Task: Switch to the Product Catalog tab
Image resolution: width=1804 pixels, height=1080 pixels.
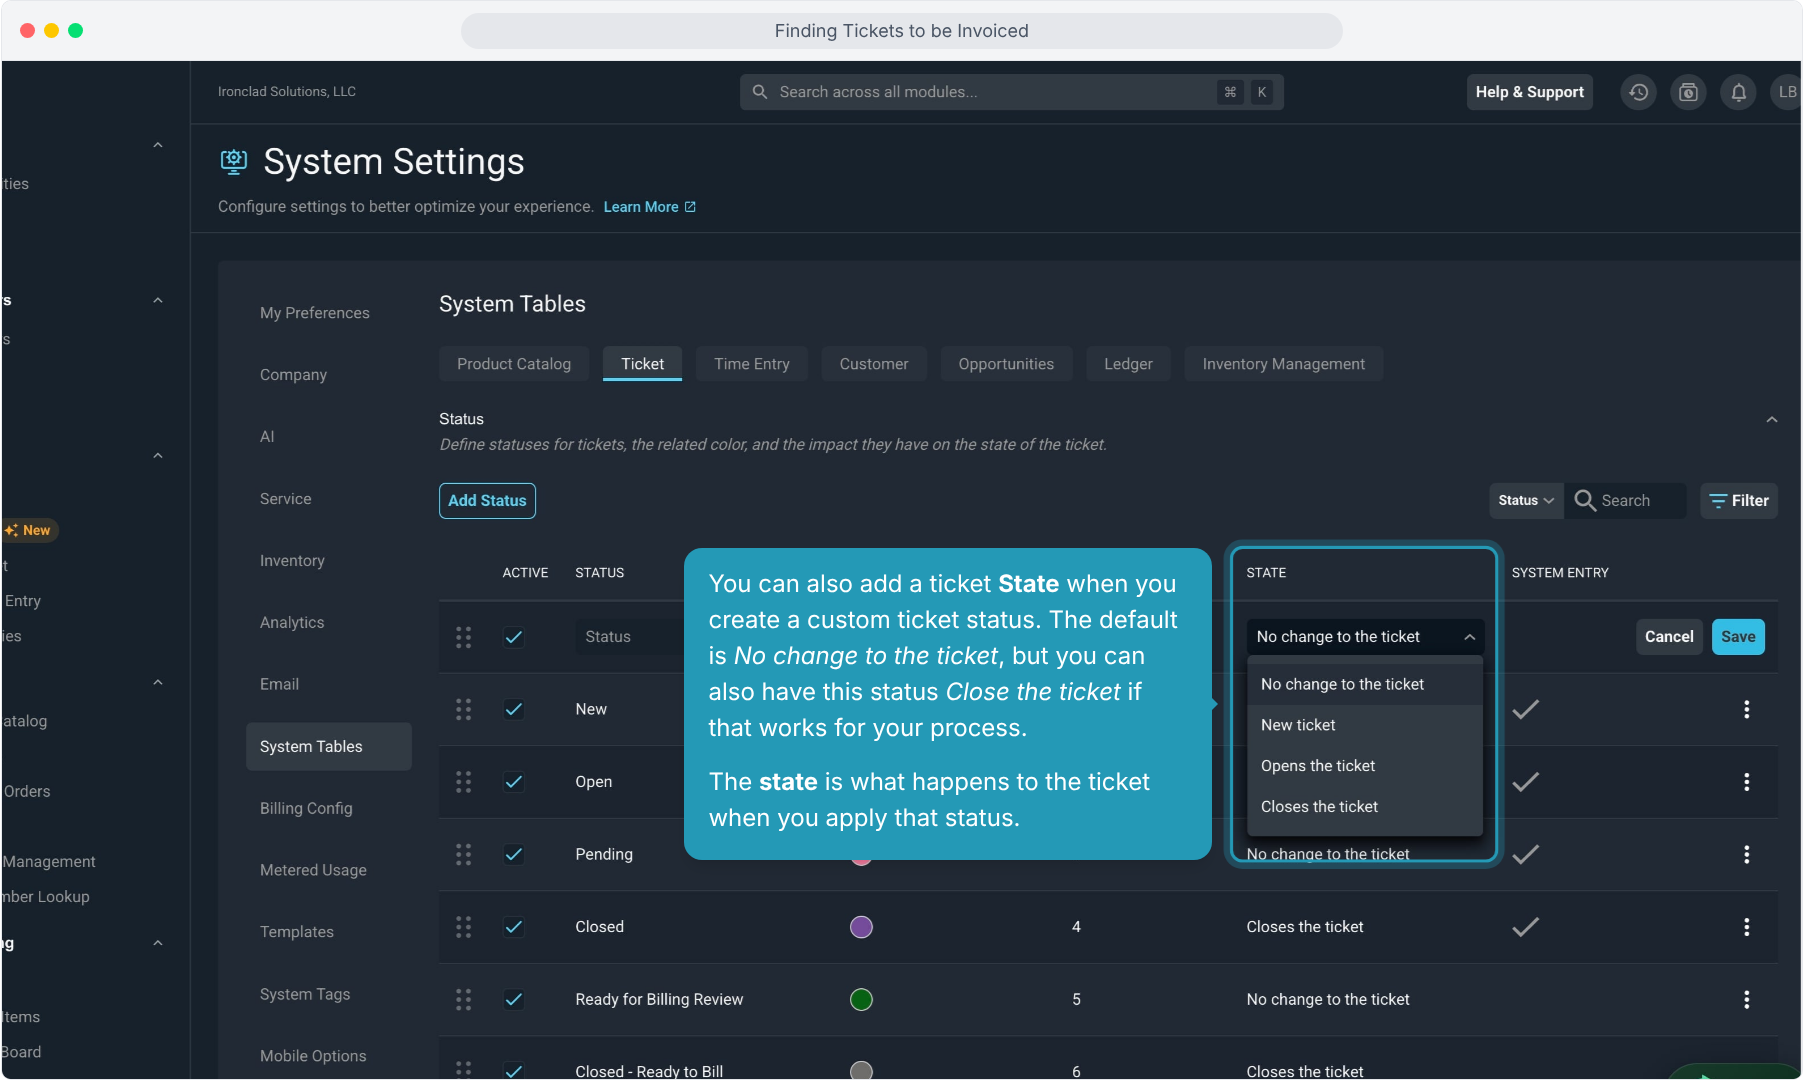Action: [x=514, y=364]
